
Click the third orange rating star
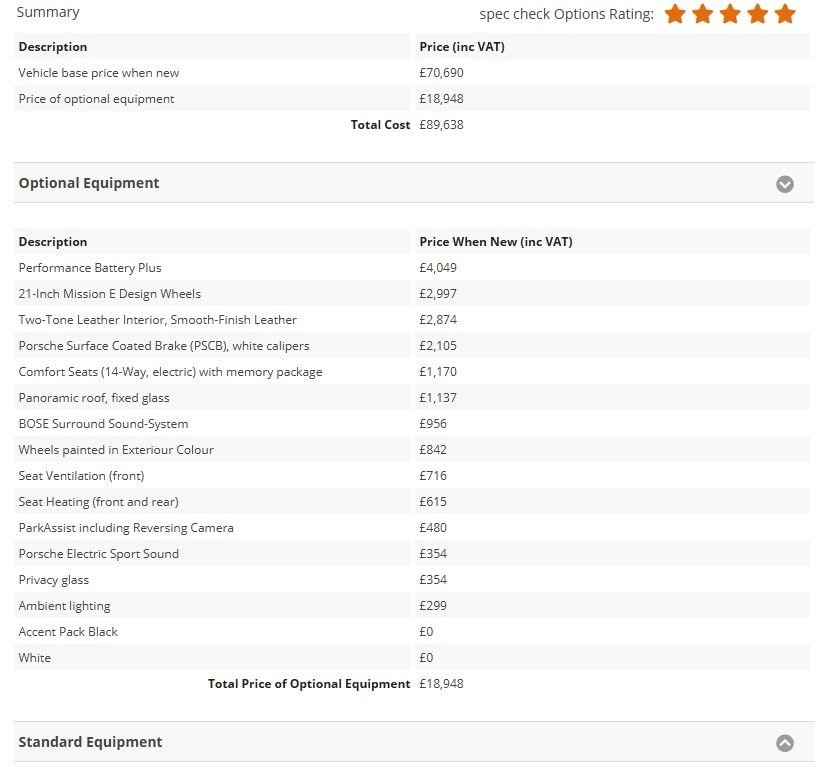(730, 14)
